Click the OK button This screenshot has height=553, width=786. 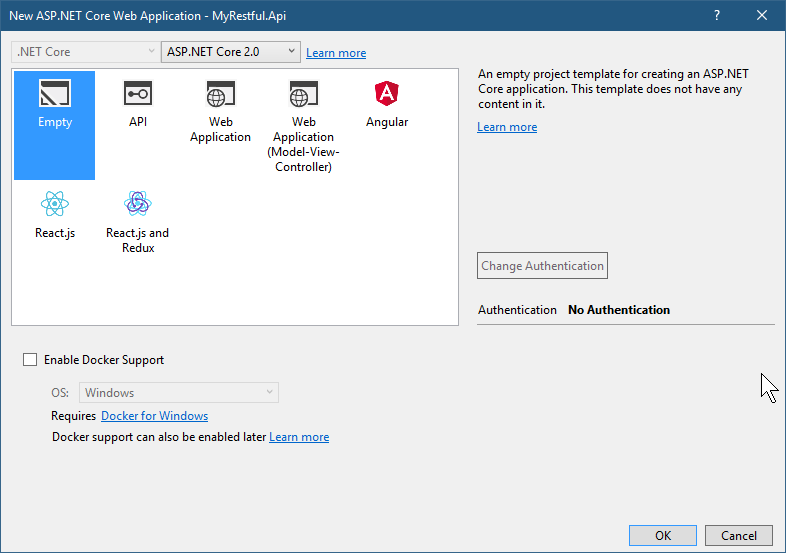(x=663, y=536)
